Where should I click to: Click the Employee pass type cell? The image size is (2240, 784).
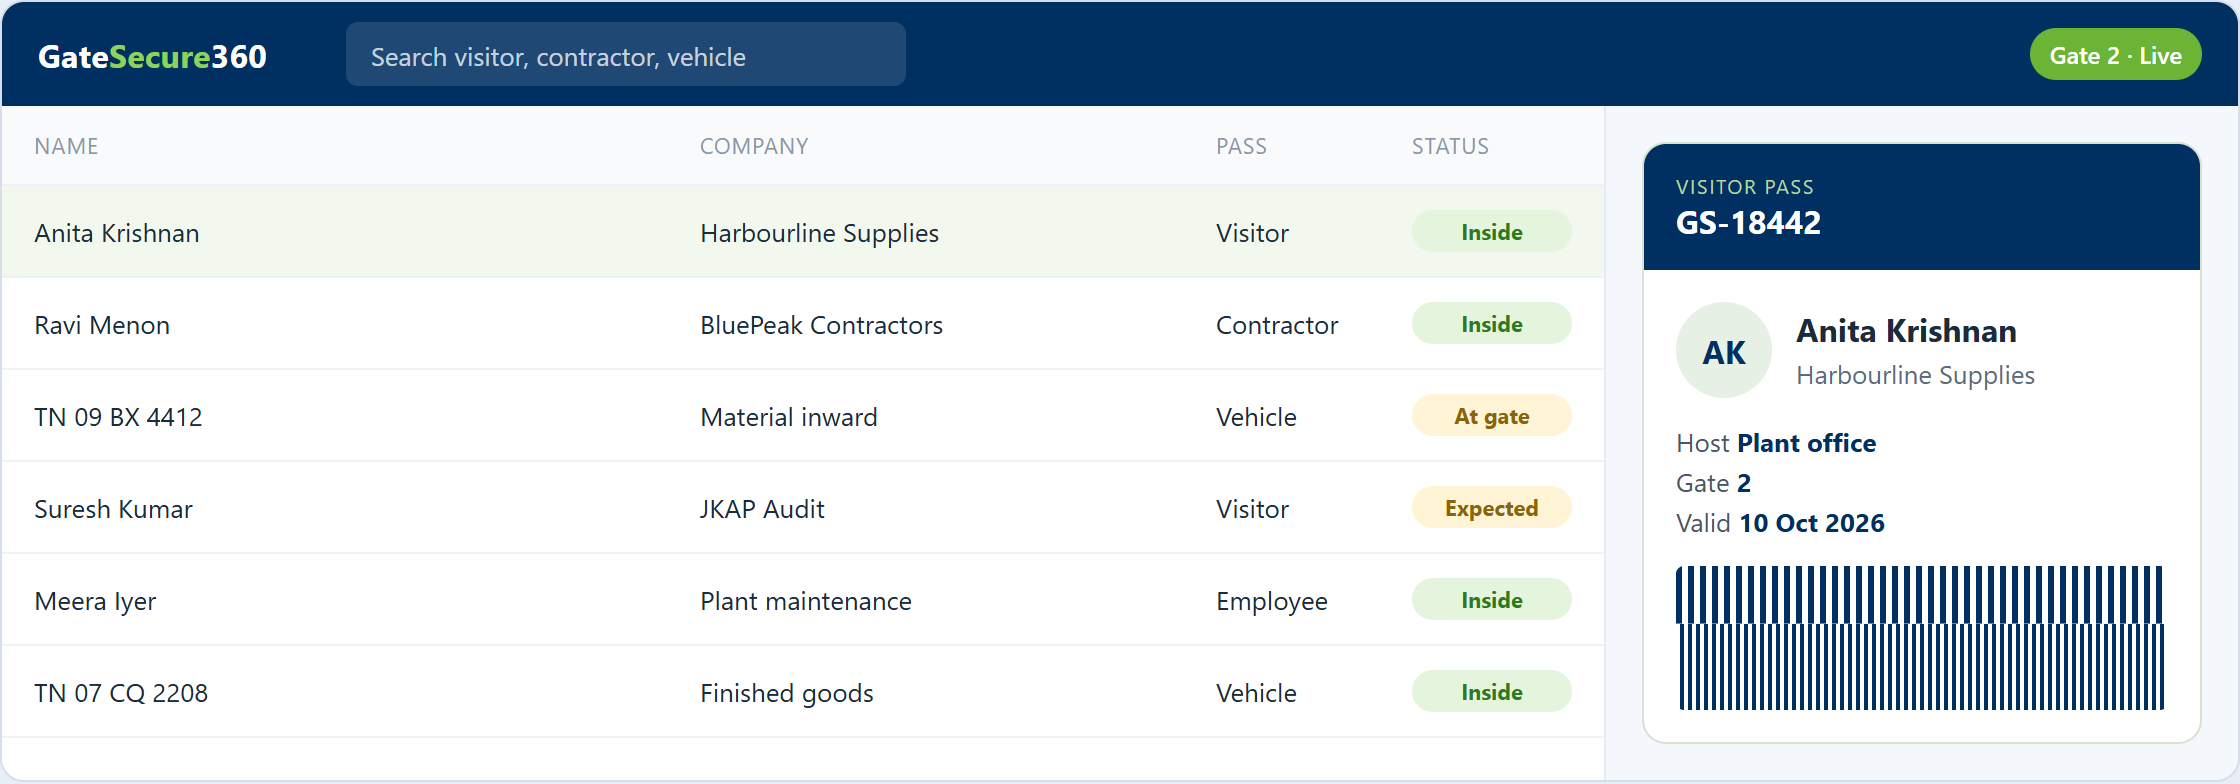[x=1272, y=601]
